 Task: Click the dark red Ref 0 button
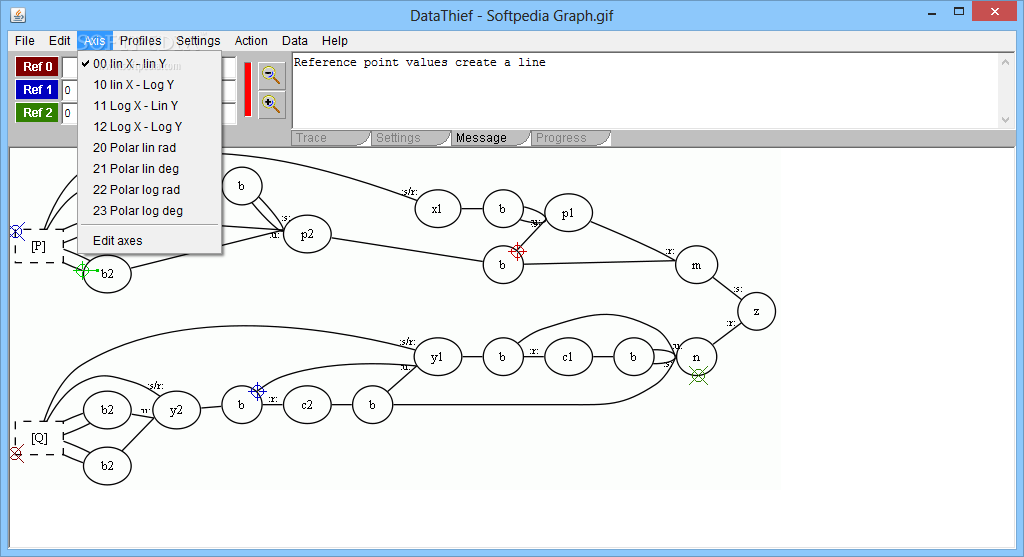click(x=37, y=67)
